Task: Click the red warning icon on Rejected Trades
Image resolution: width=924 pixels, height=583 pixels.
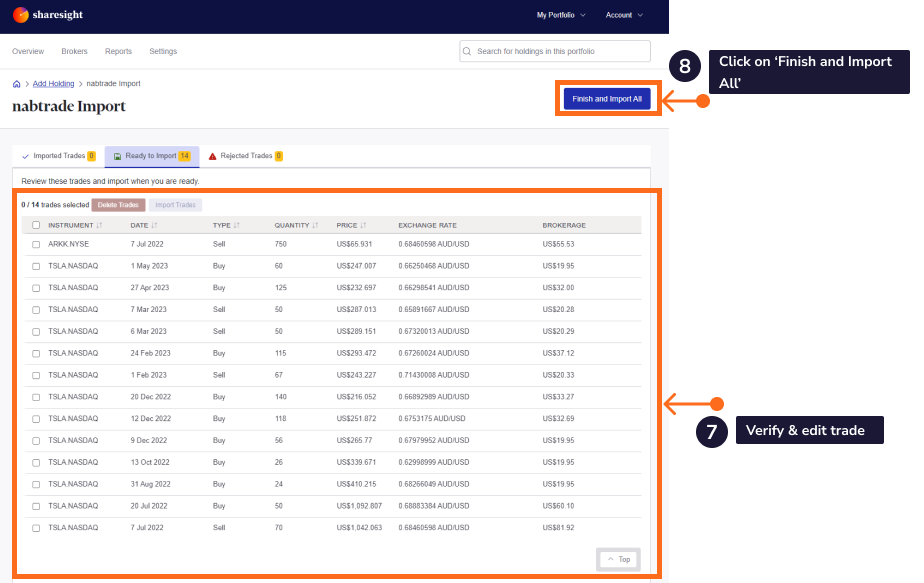Action: [x=213, y=156]
